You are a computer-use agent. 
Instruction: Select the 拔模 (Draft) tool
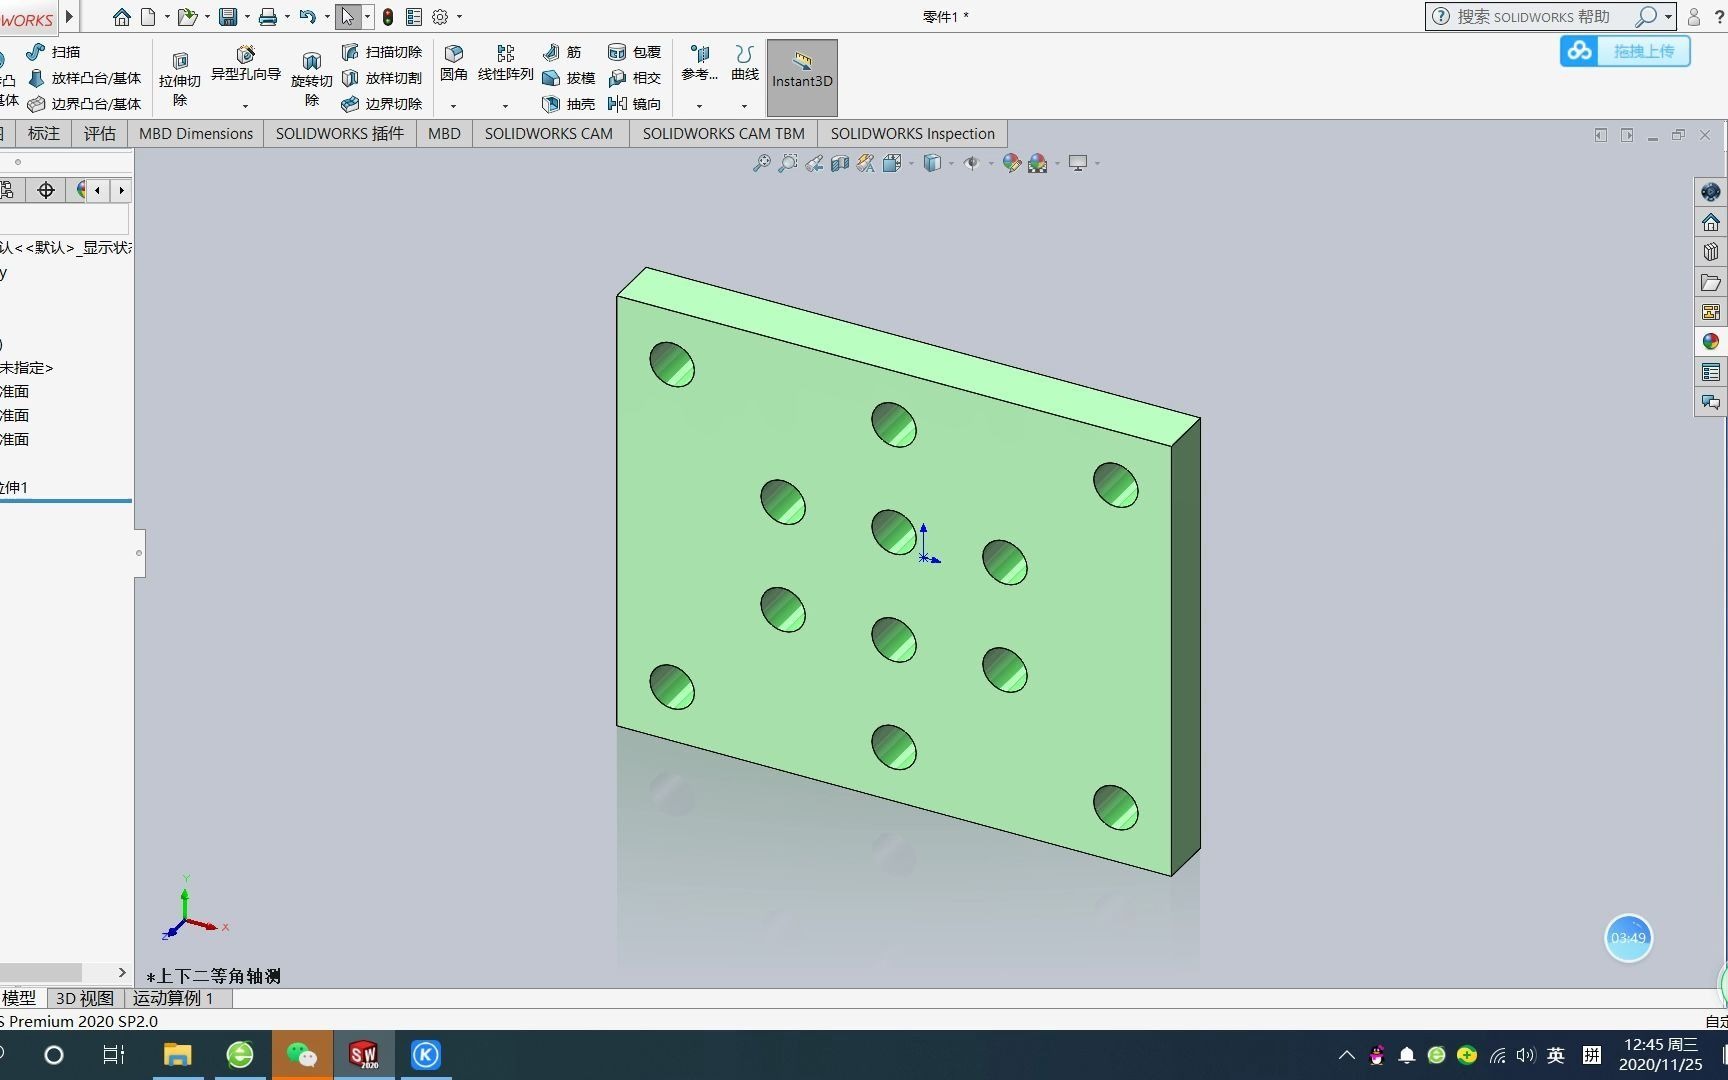click(568, 78)
